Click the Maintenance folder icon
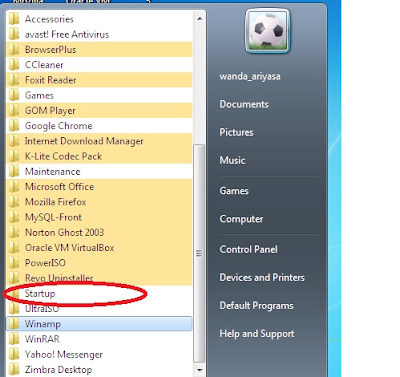The image size is (400, 377). click(14, 172)
